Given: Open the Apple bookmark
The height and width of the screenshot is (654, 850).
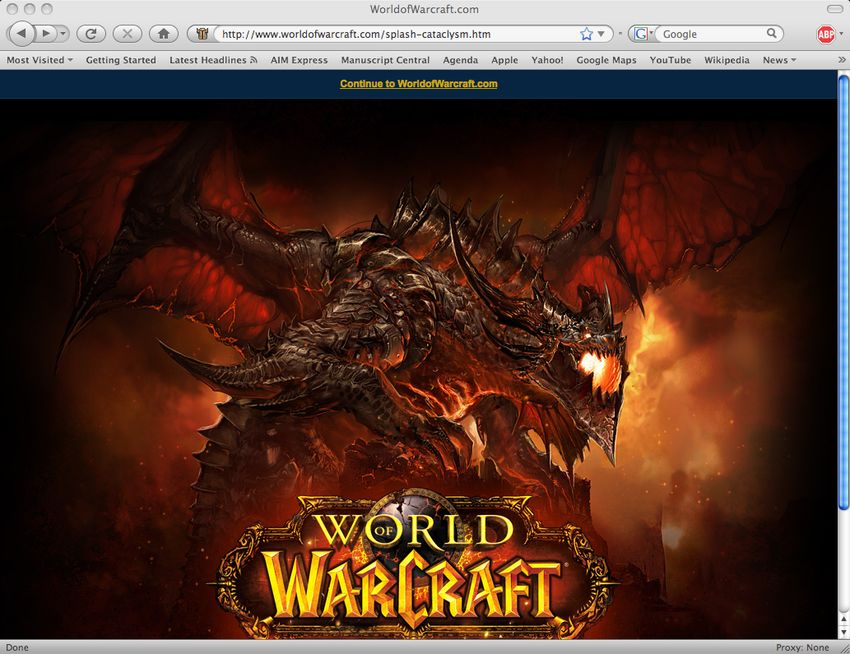Looking at the screenshot, I should tap(505, 60).
